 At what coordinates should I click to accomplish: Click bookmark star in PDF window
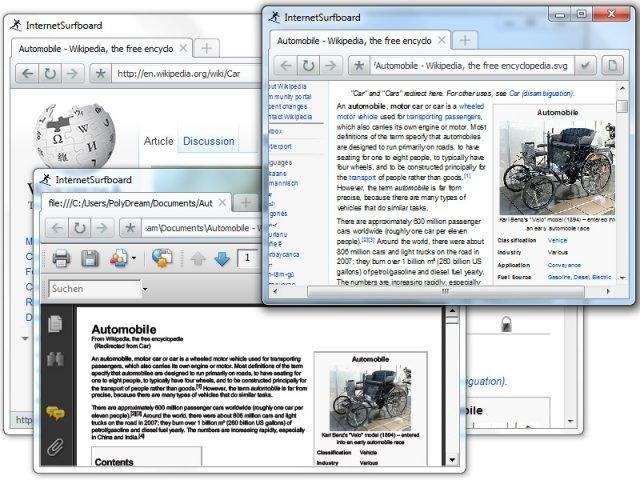(130, 228)
